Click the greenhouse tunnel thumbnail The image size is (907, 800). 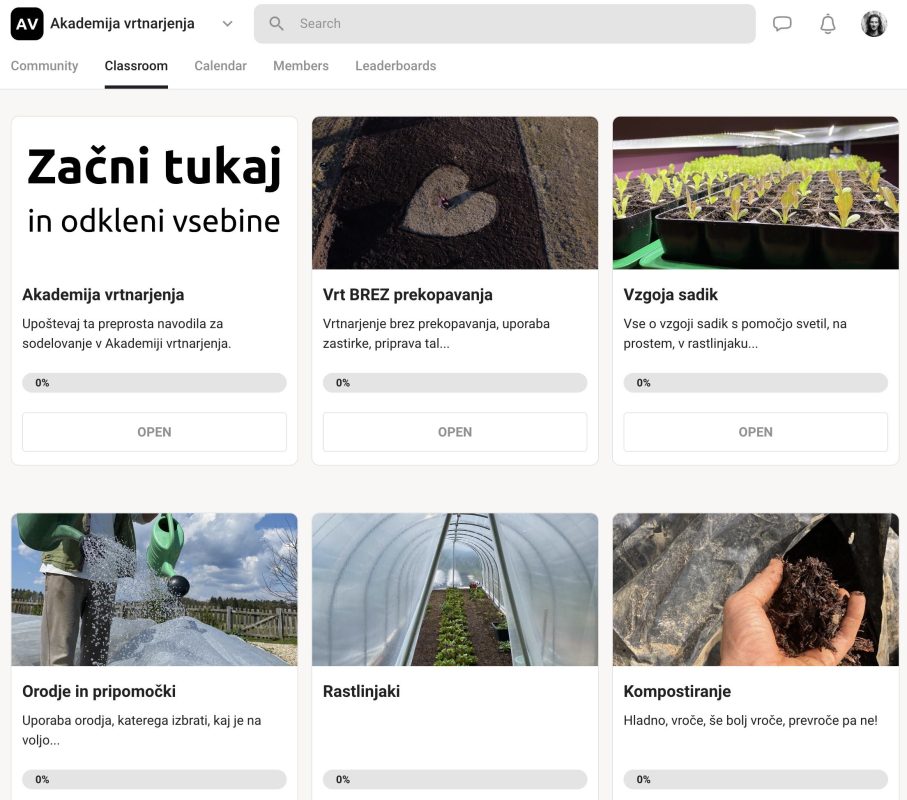tap(455, 589)
